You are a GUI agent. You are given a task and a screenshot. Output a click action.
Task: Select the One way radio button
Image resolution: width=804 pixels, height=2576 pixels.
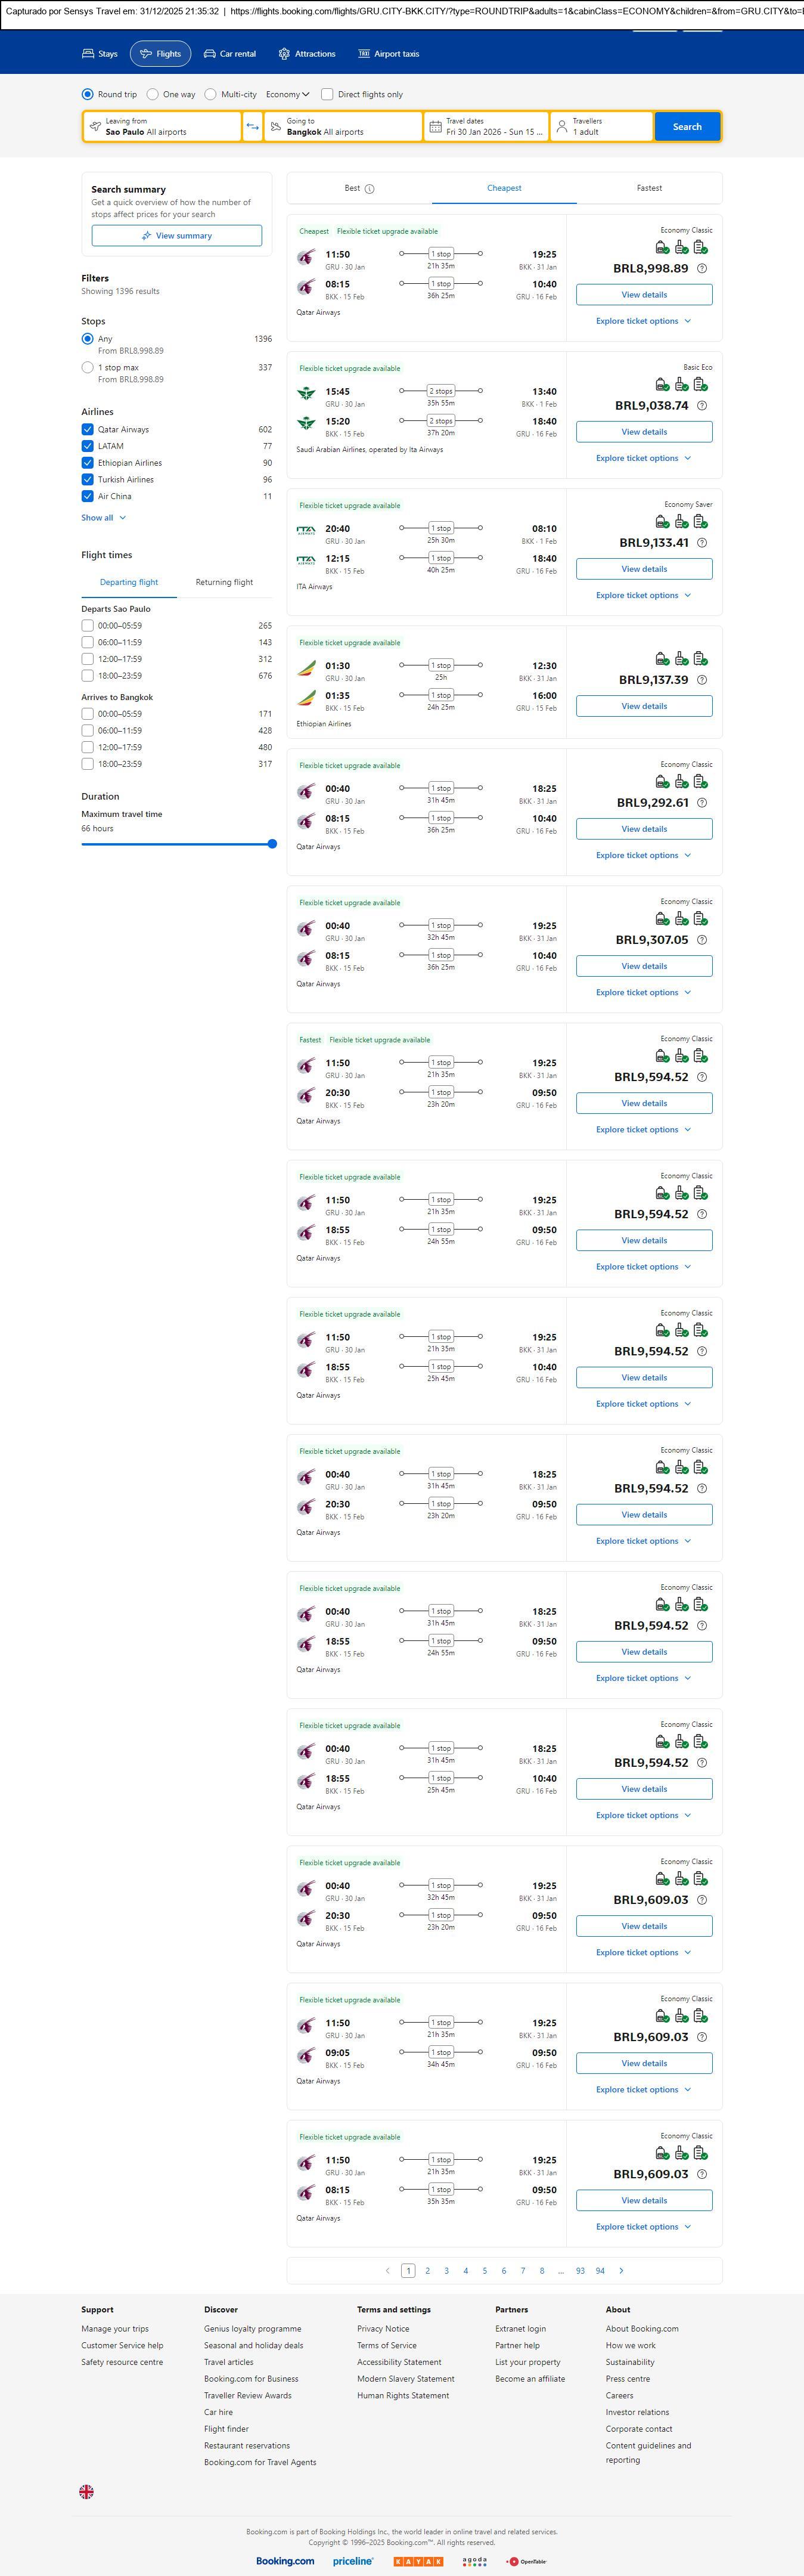coord(152,95)
